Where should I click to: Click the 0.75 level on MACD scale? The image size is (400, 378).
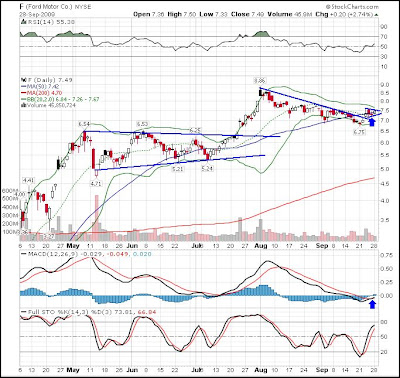coord(386,255)
